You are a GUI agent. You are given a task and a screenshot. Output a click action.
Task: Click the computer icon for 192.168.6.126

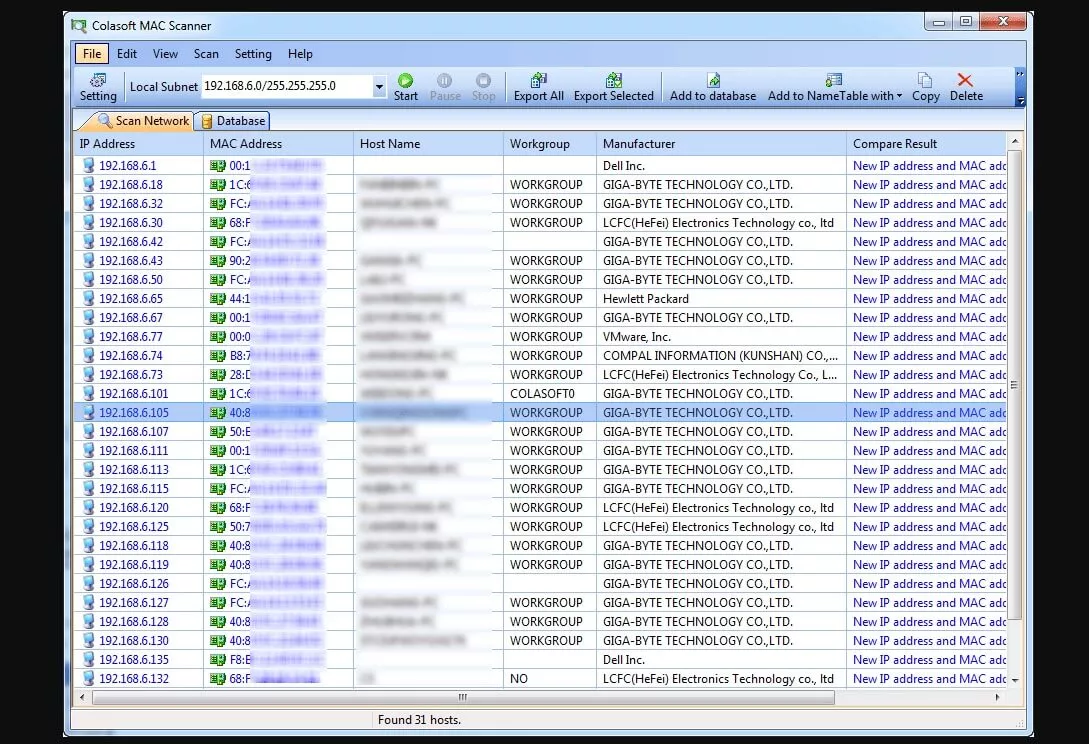coord(88,584)
